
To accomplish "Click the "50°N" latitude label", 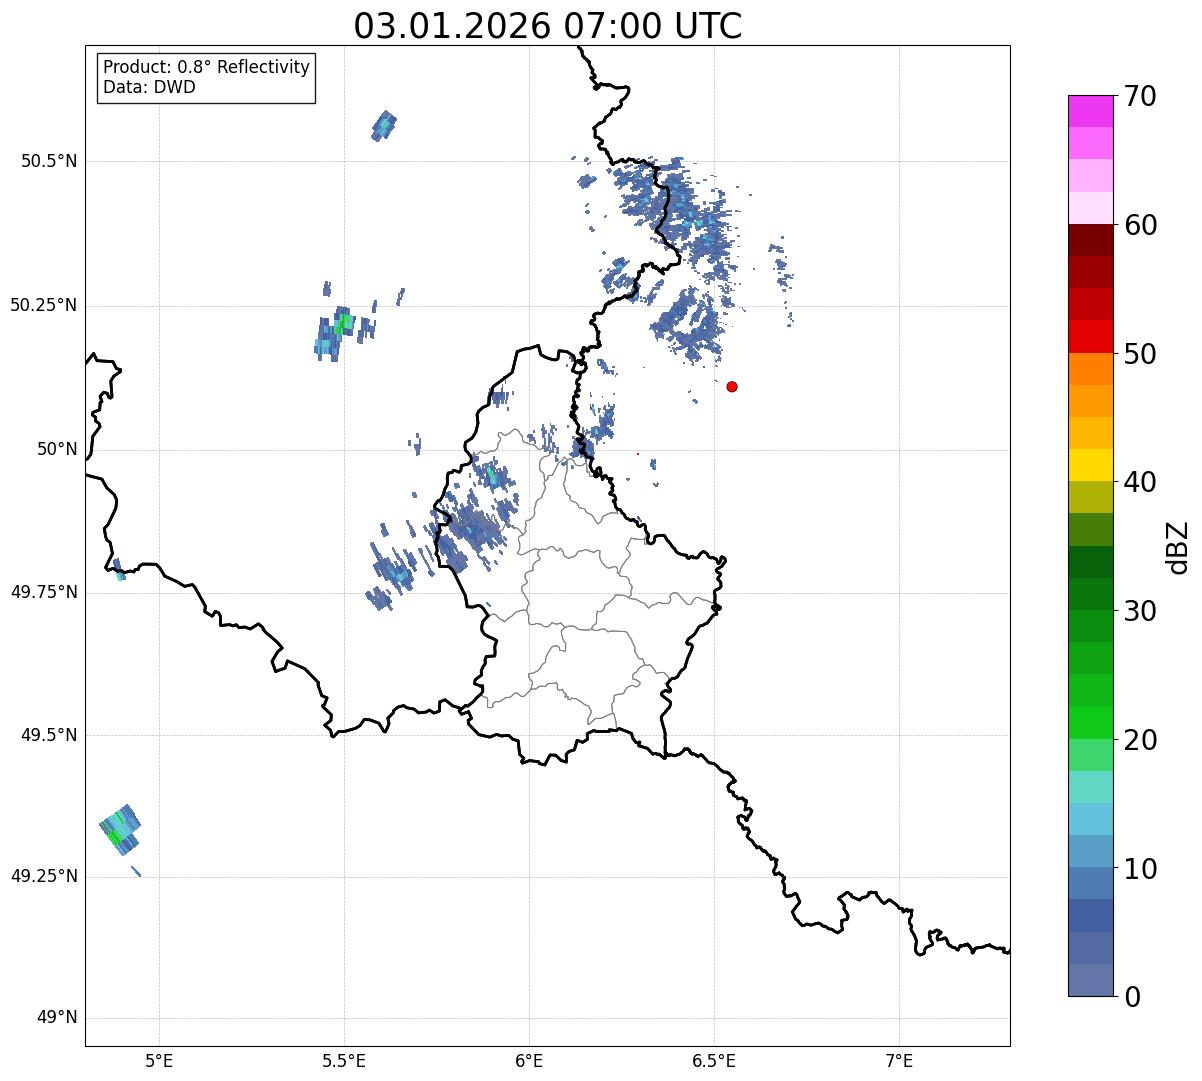I will 57,449.
